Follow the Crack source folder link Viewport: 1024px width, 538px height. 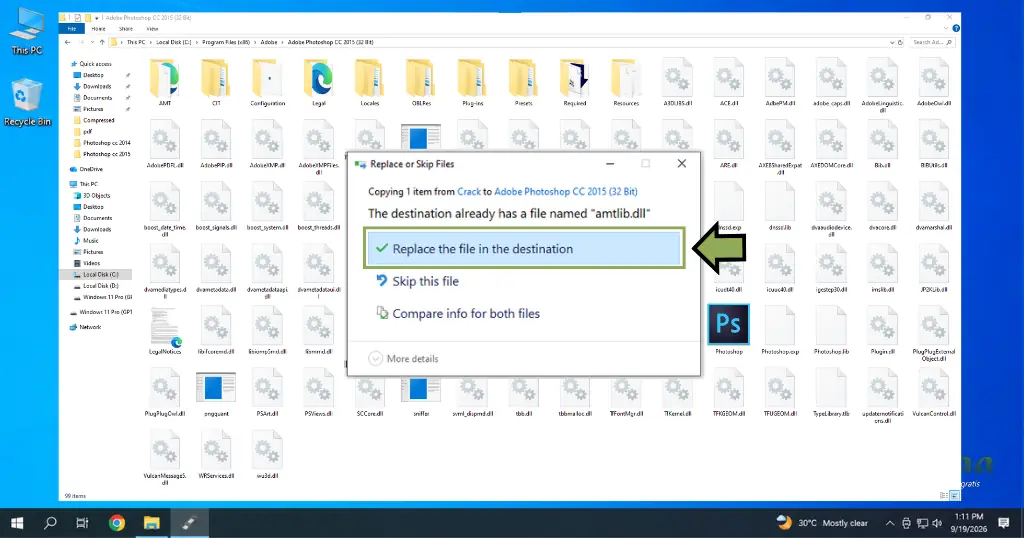[x=469, y=191]
